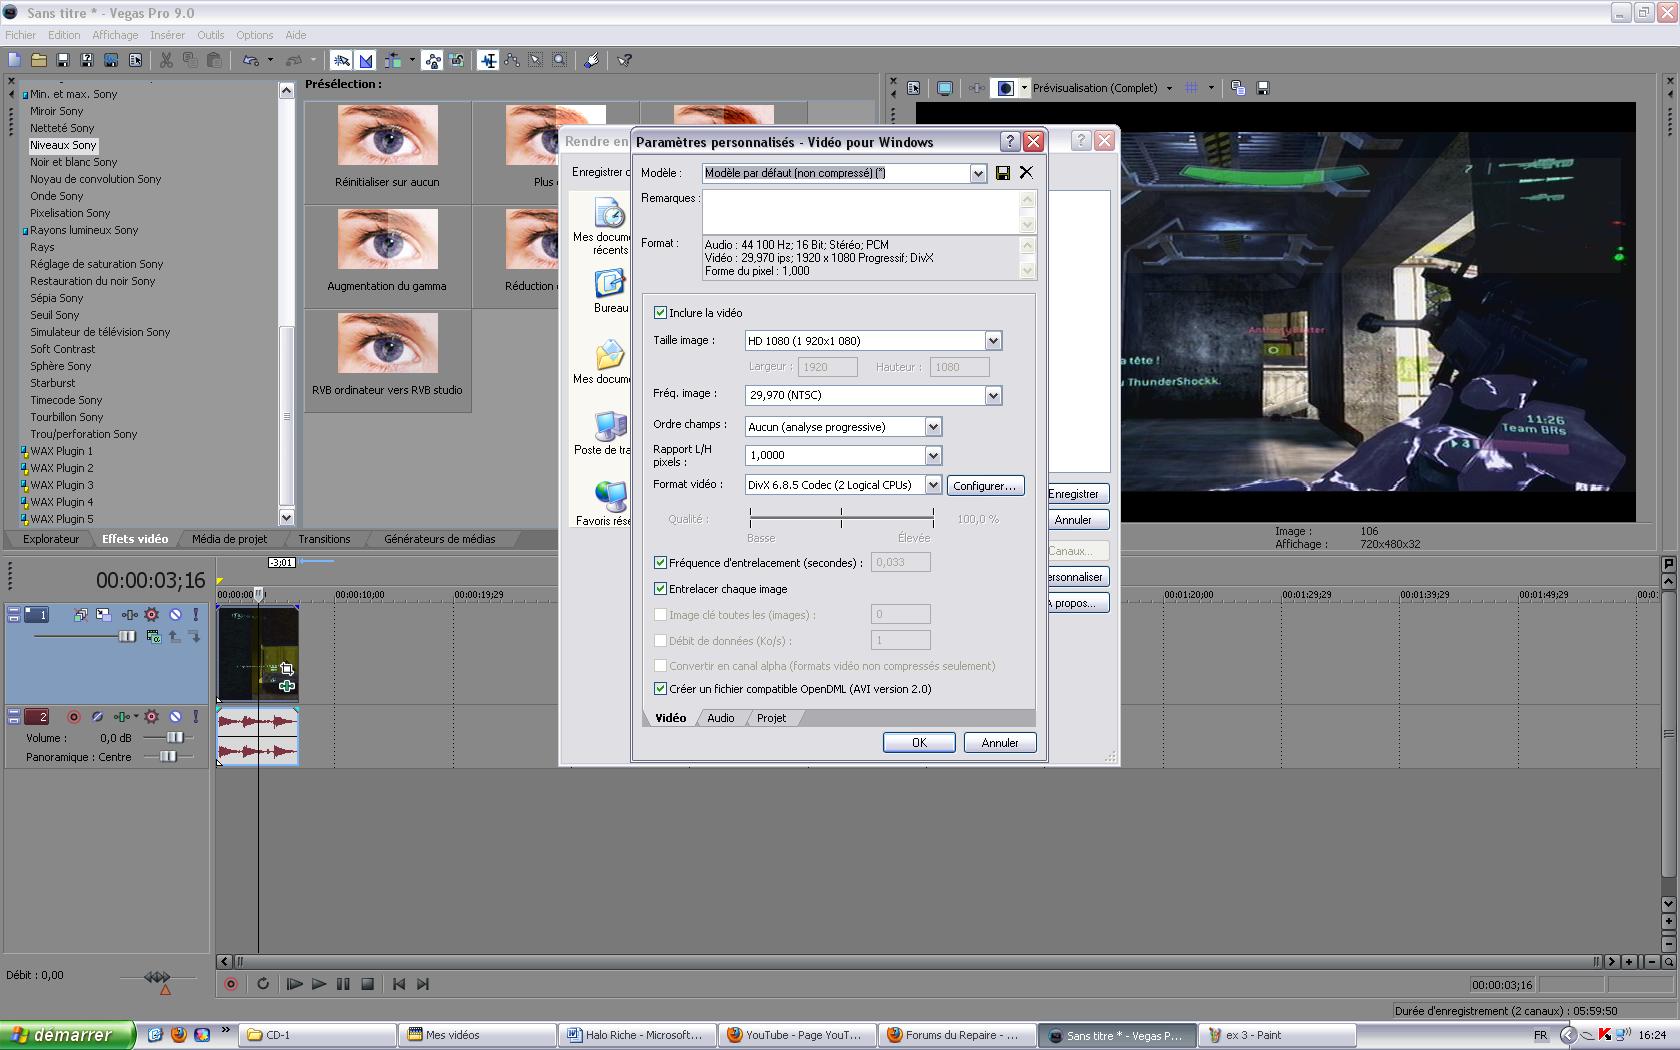The width and height of the screenshot is (1680, 1050).
Task: Expand the Fréq. image combo box
Action: [993, 396]
